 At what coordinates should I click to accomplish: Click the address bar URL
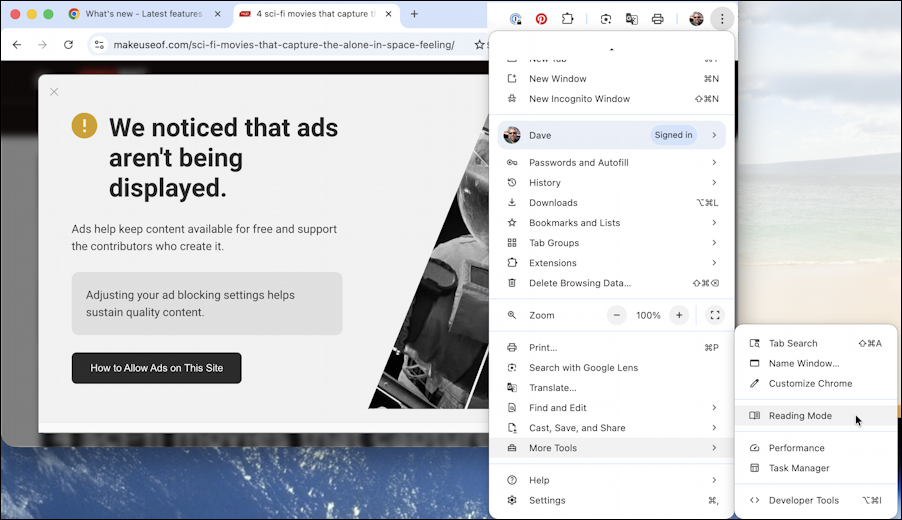click(x=284, y=45)
